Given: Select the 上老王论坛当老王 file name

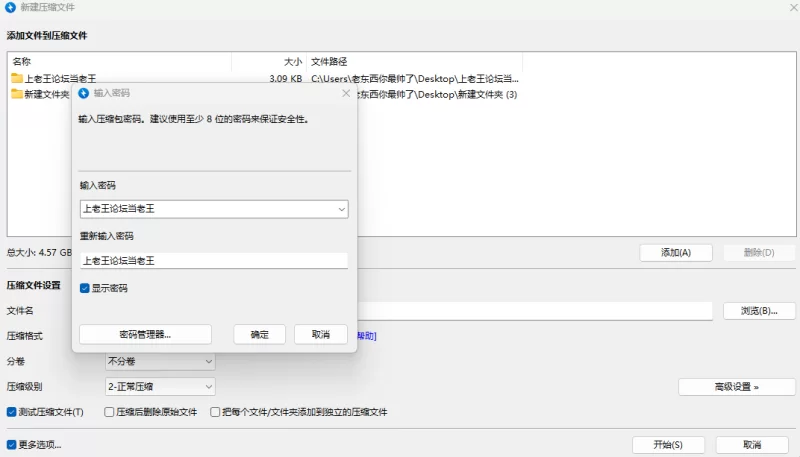Looking at the screenshot, I should point(60,79).
